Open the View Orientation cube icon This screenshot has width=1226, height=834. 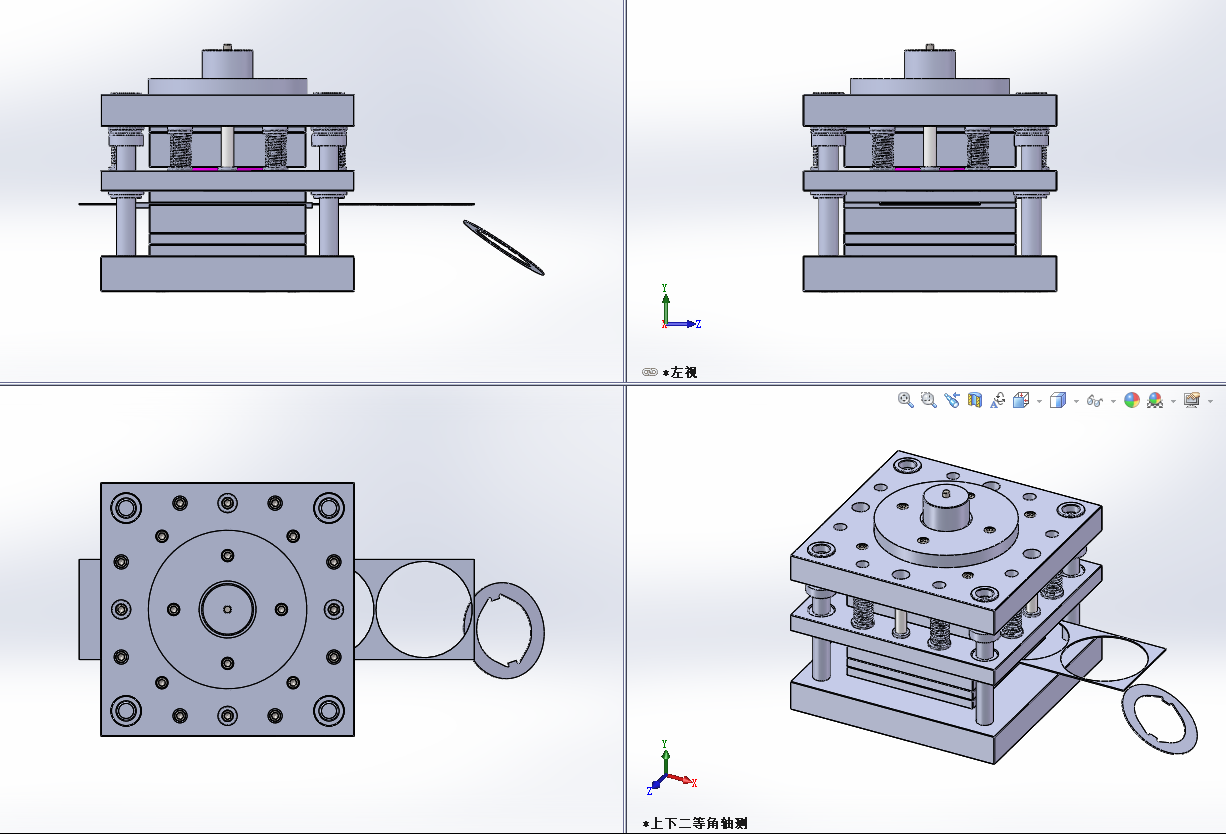(x=1021, y=400)
